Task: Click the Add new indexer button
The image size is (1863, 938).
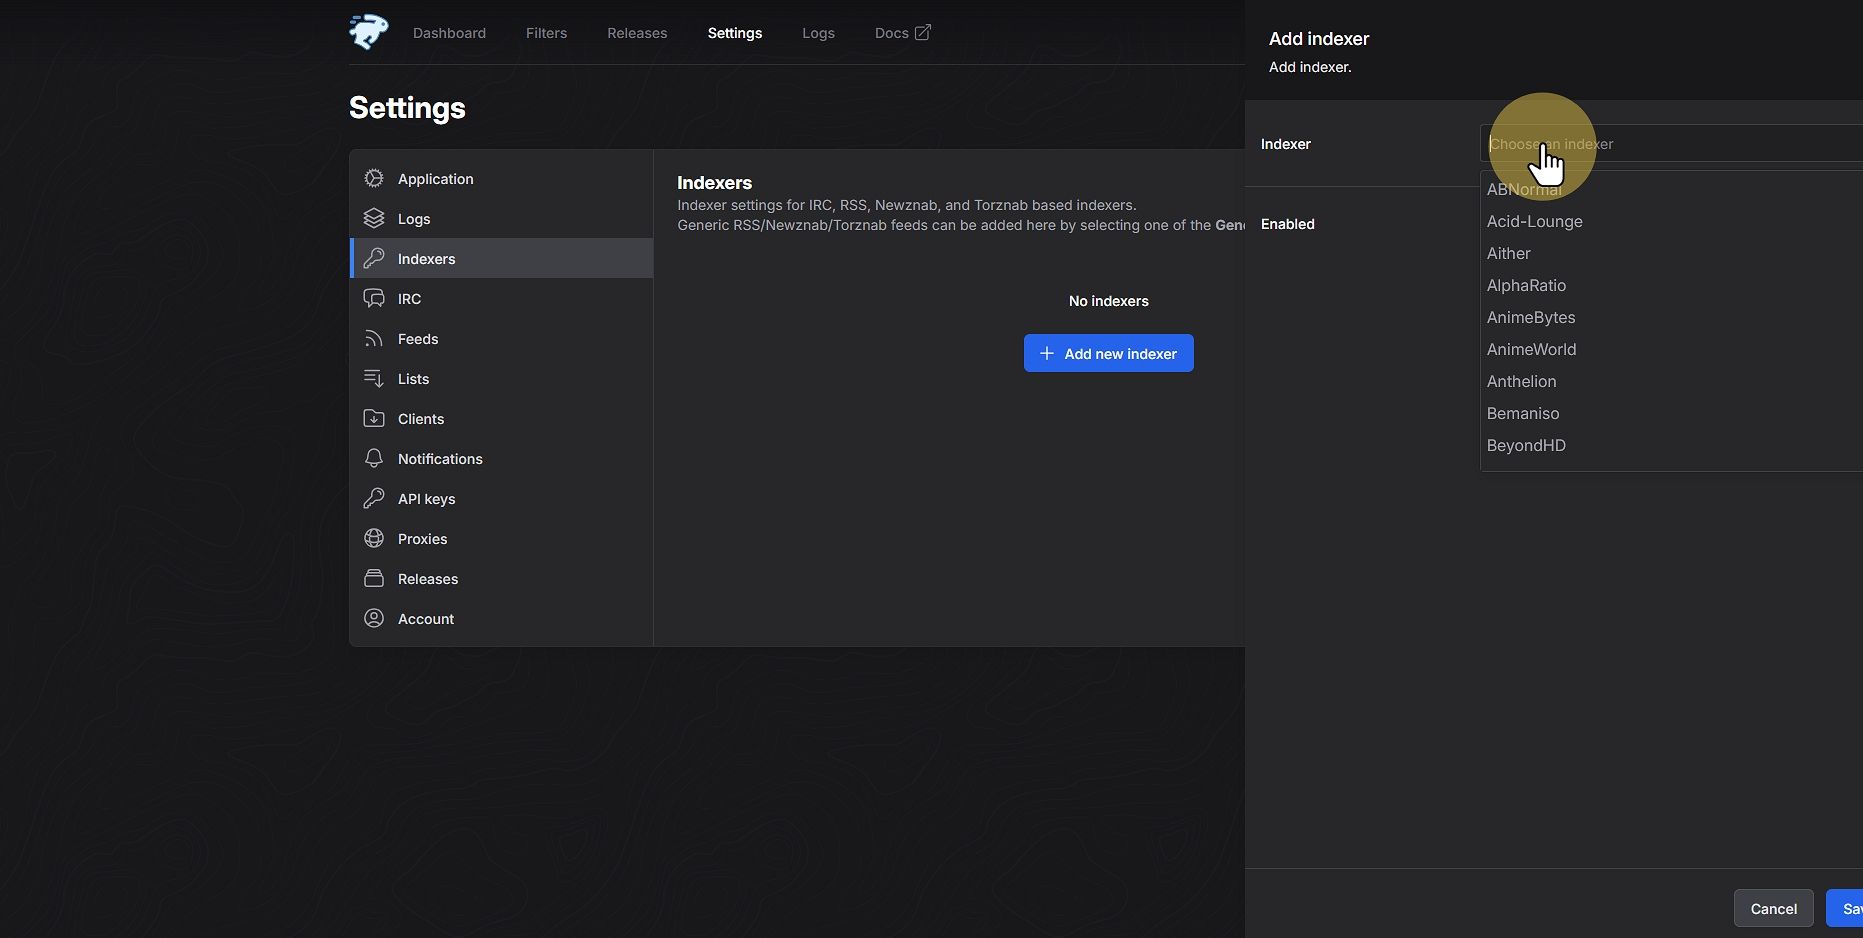Action: [x=1108, y=353]
